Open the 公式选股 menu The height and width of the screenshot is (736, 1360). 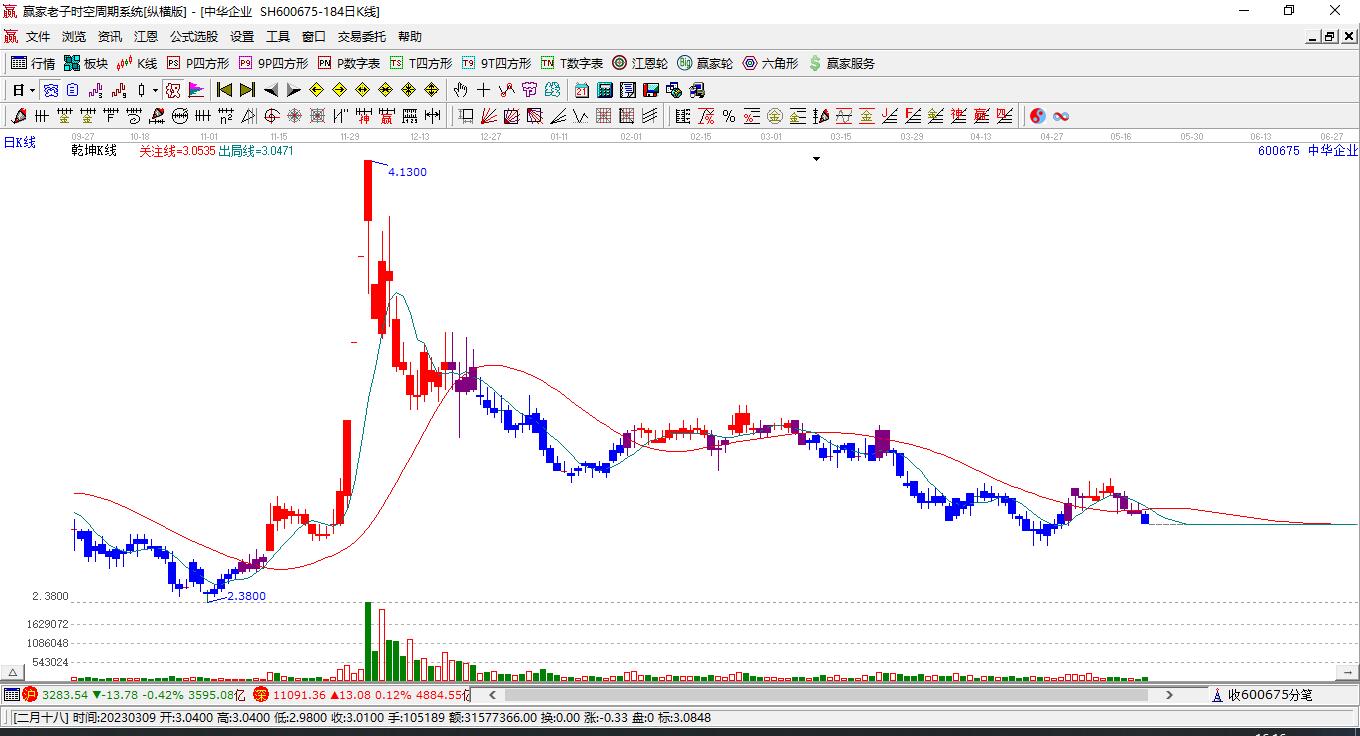point(193,36)
